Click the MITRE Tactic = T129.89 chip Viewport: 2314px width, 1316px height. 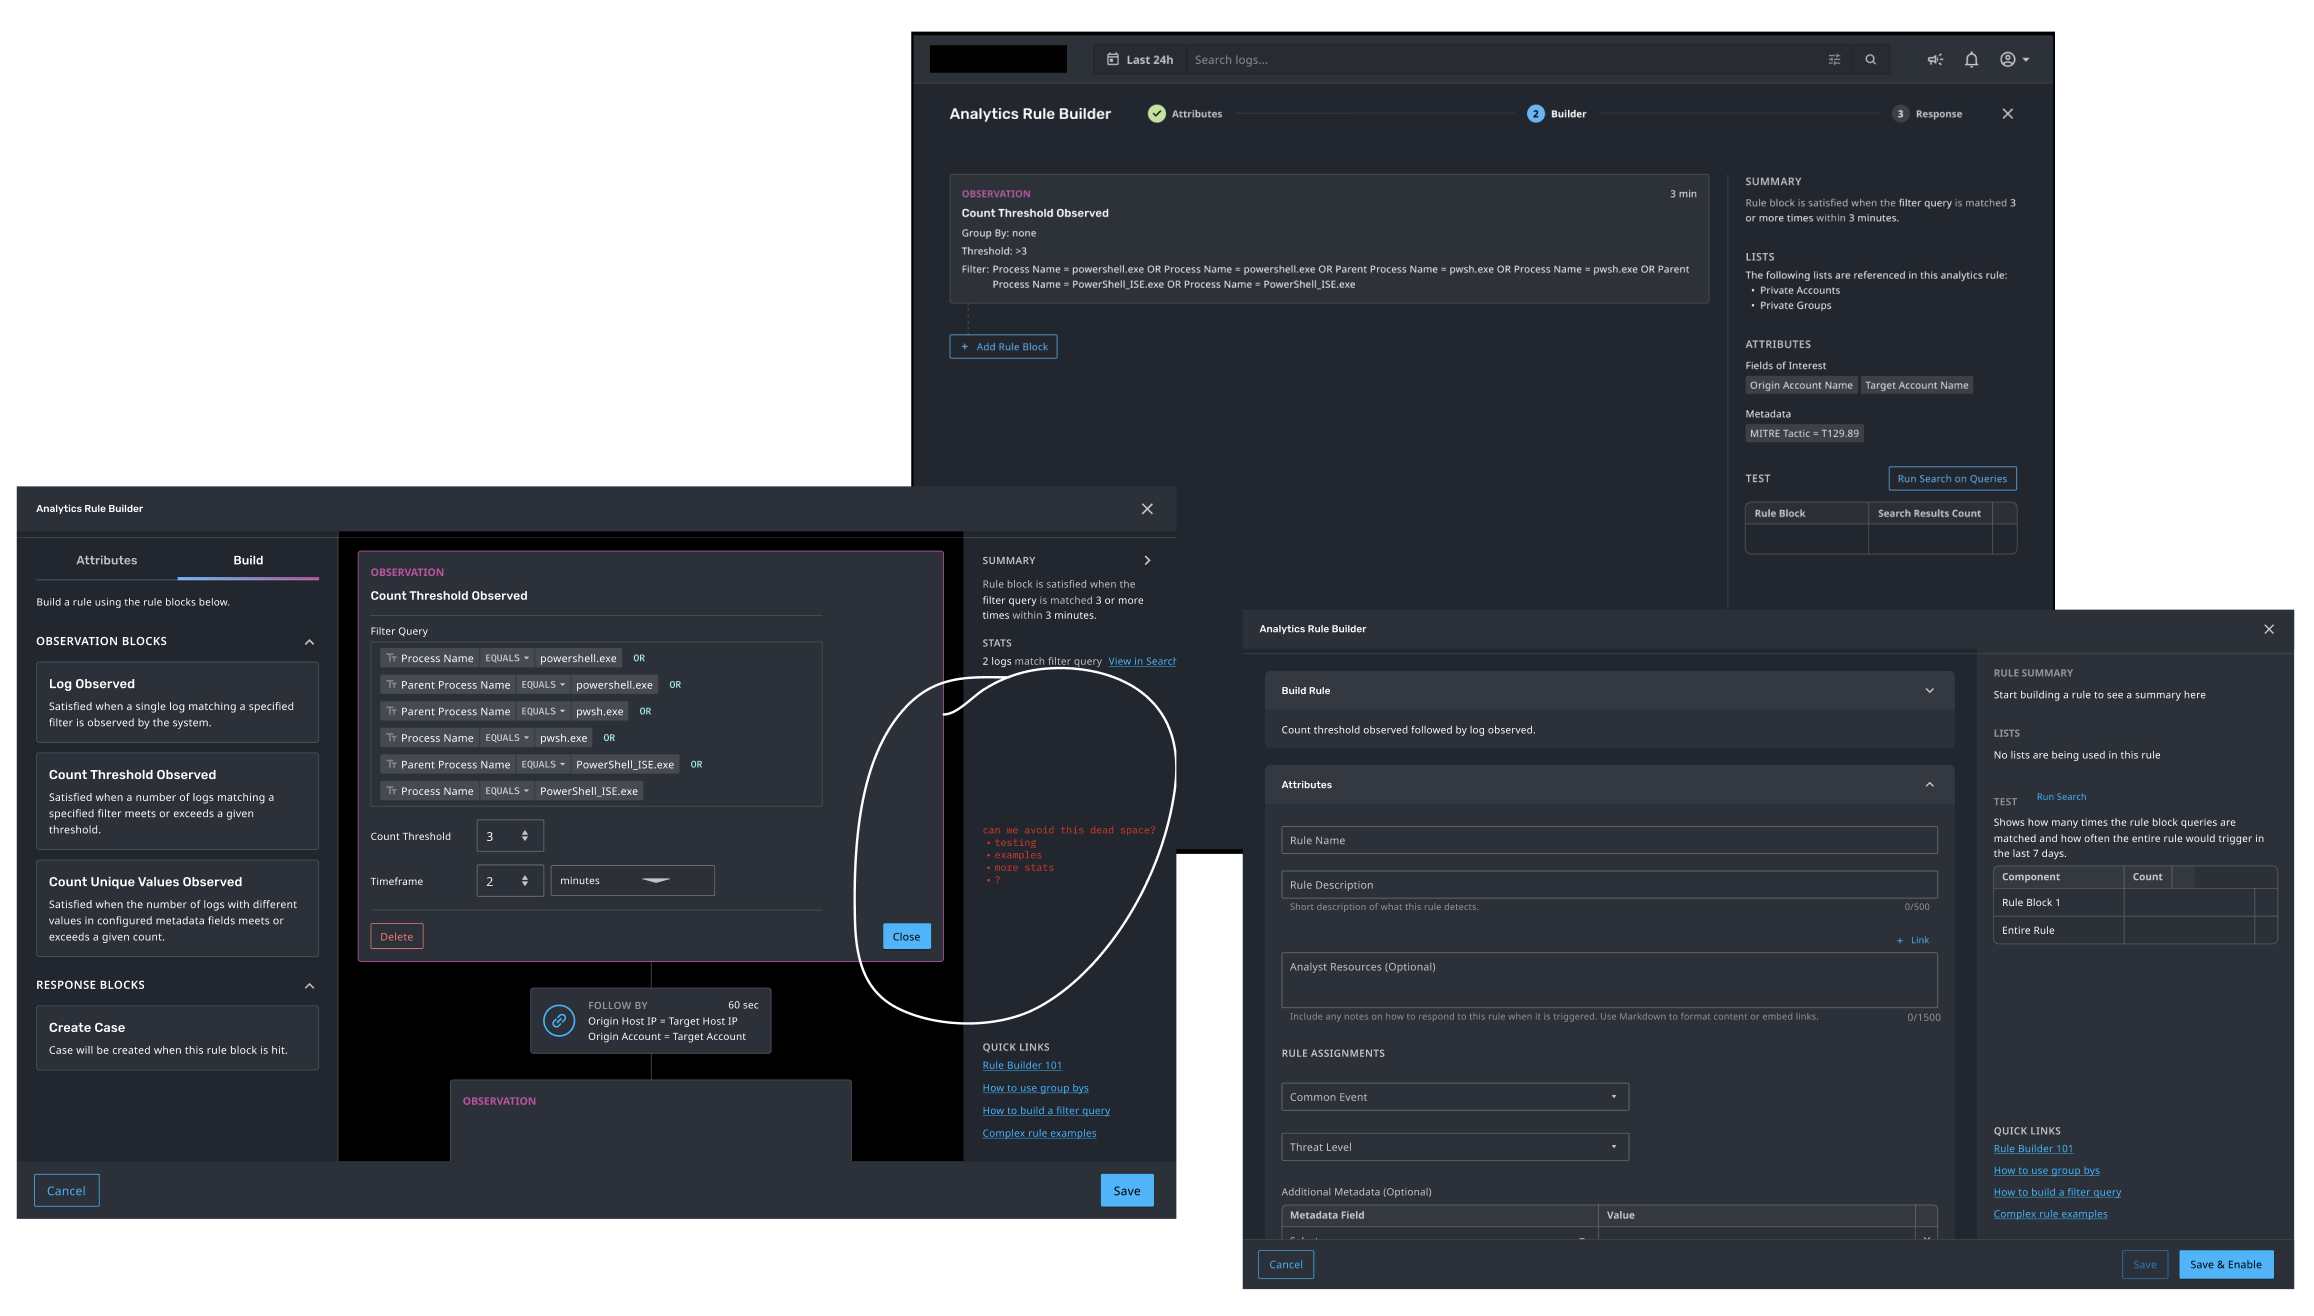pos(1804,434)
